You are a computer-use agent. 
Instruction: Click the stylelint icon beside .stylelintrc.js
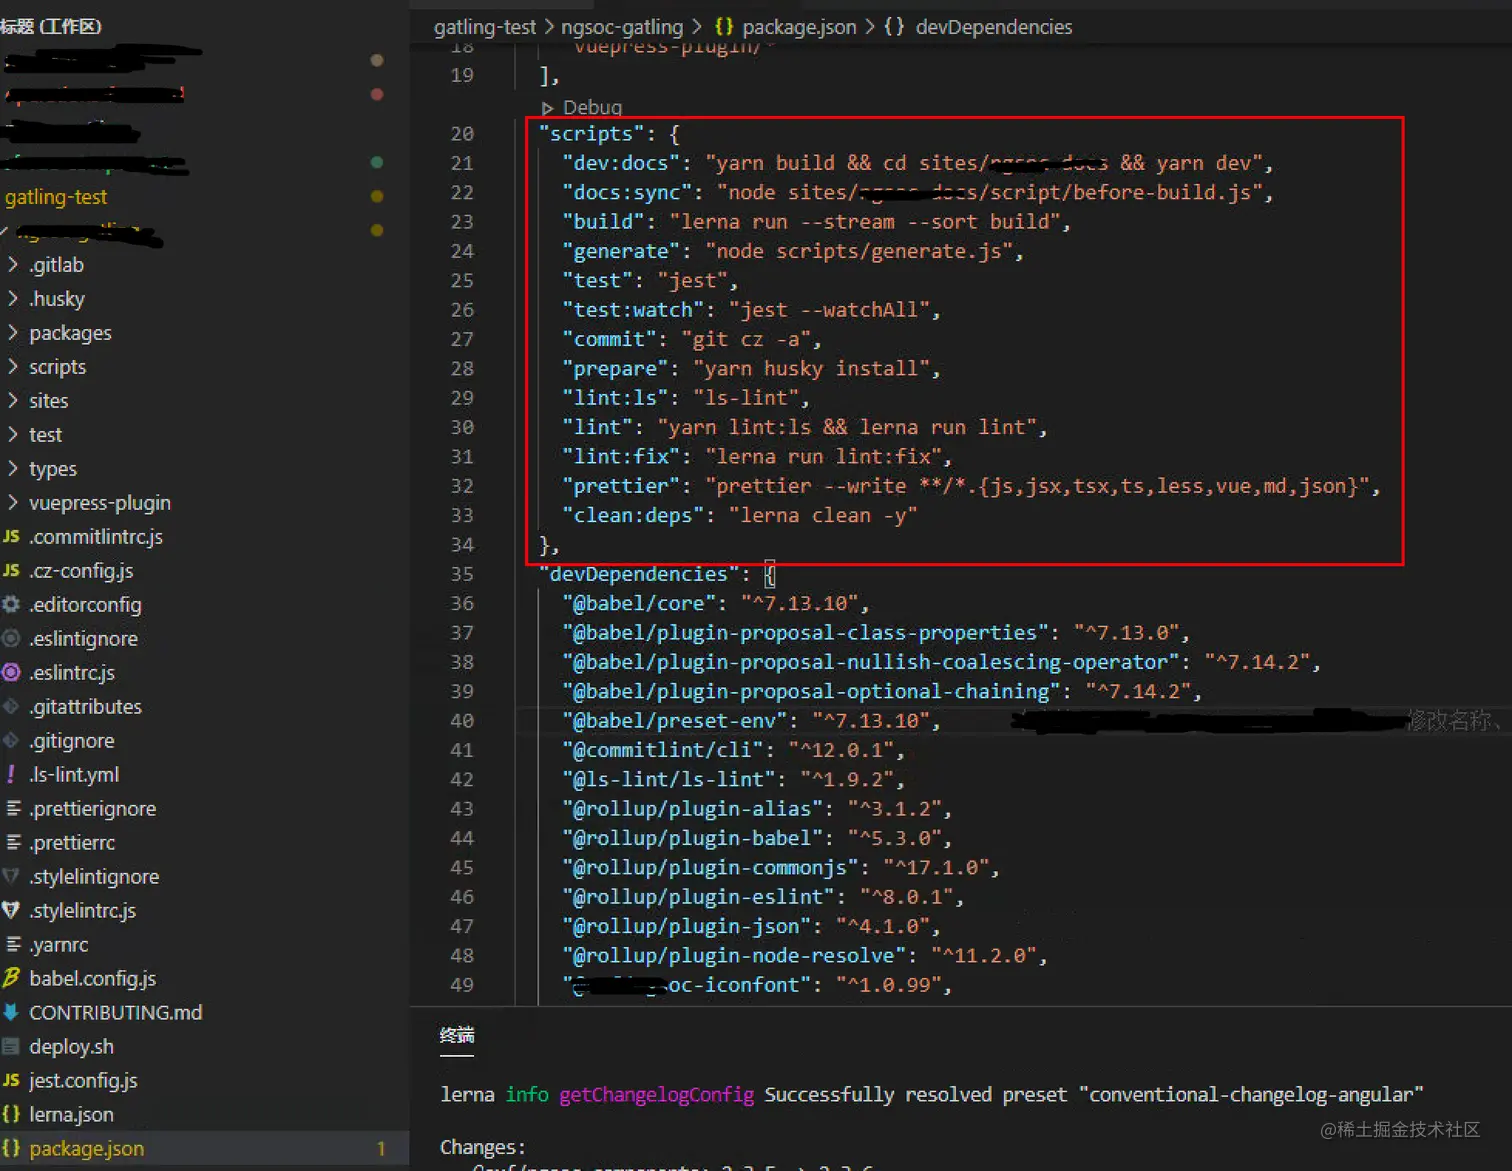pos(11,911)
